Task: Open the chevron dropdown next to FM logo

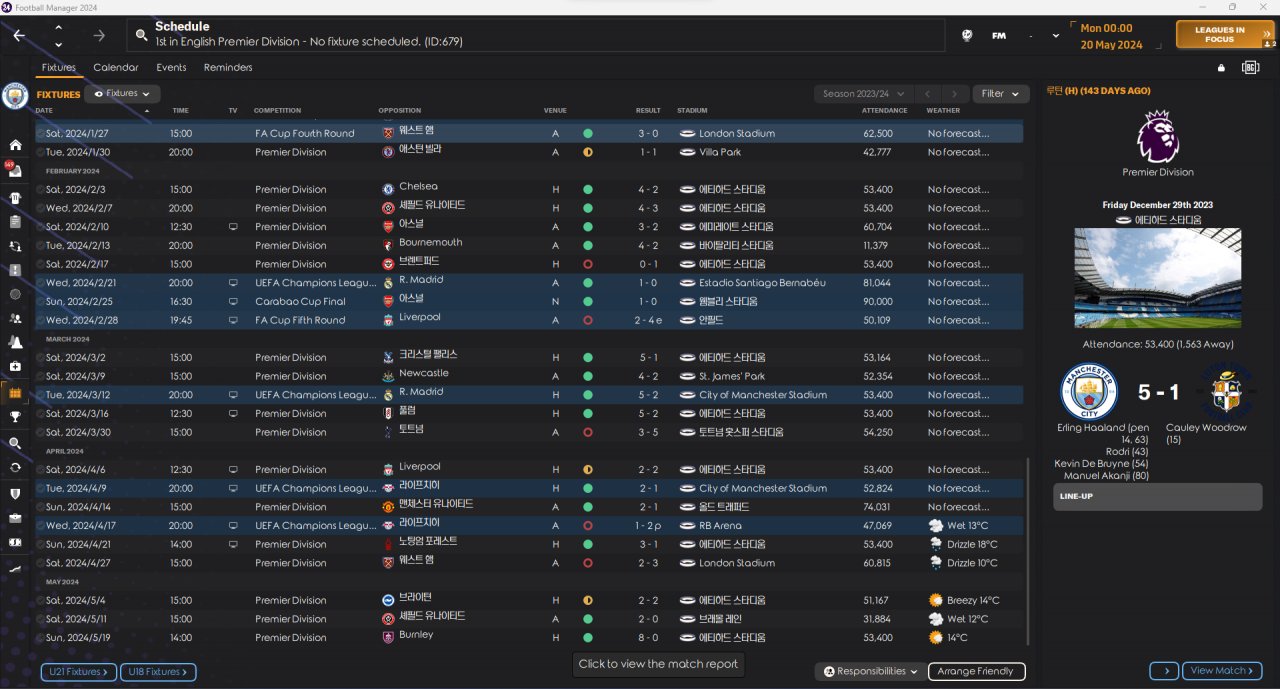Action: [x=1056, y=36]
